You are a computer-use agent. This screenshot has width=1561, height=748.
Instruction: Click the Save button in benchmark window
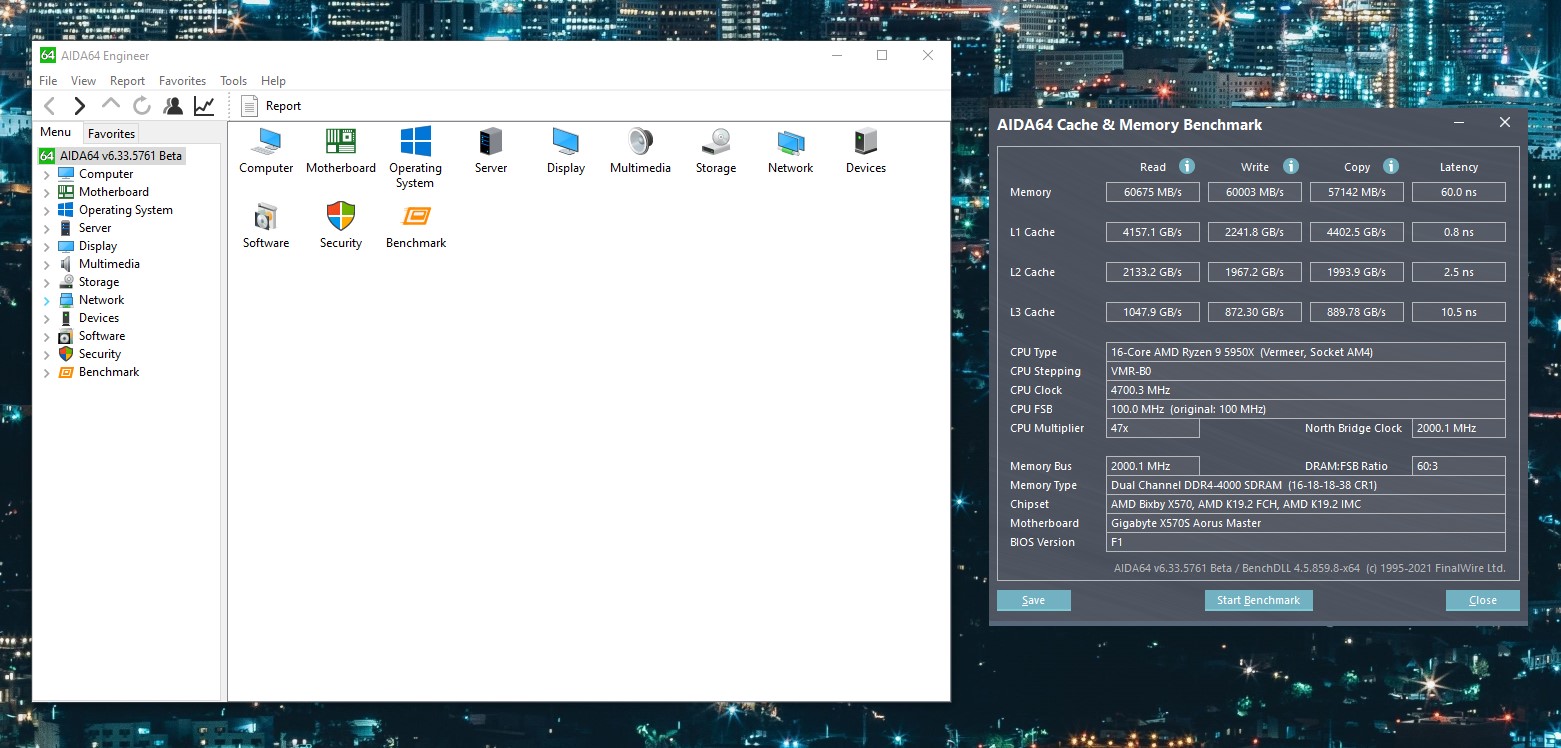click(x=1033, y=600)
